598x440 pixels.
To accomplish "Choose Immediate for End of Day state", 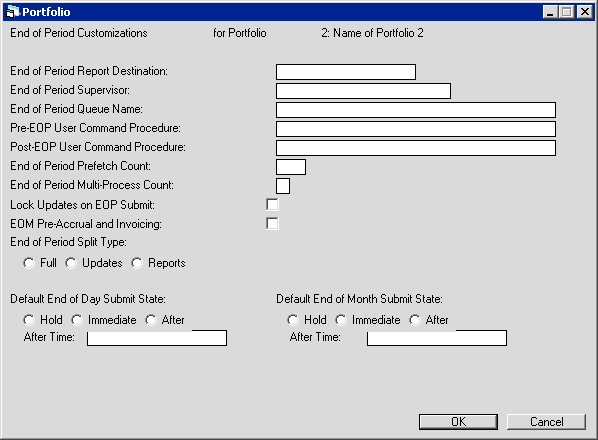I will click(x=77, y=320).
